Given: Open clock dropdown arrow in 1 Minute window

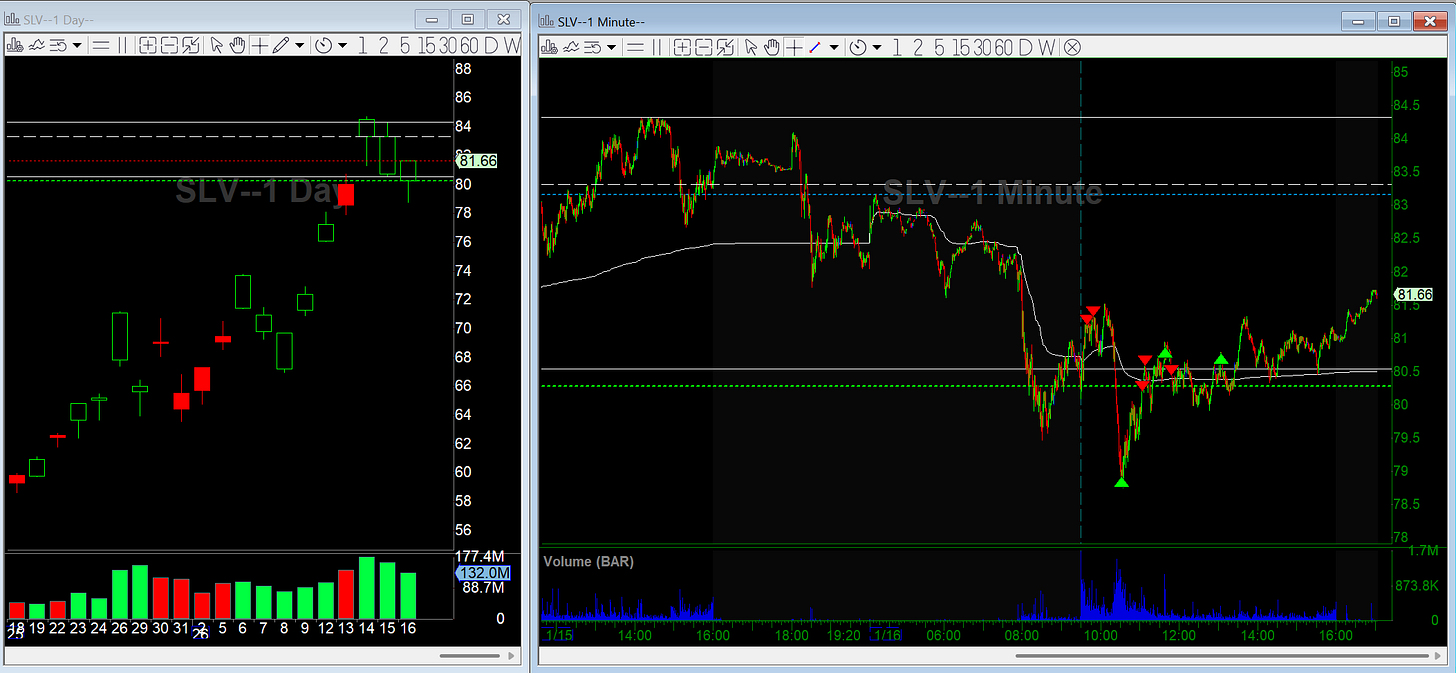Looking at the screenshot, I should (877, 47).
